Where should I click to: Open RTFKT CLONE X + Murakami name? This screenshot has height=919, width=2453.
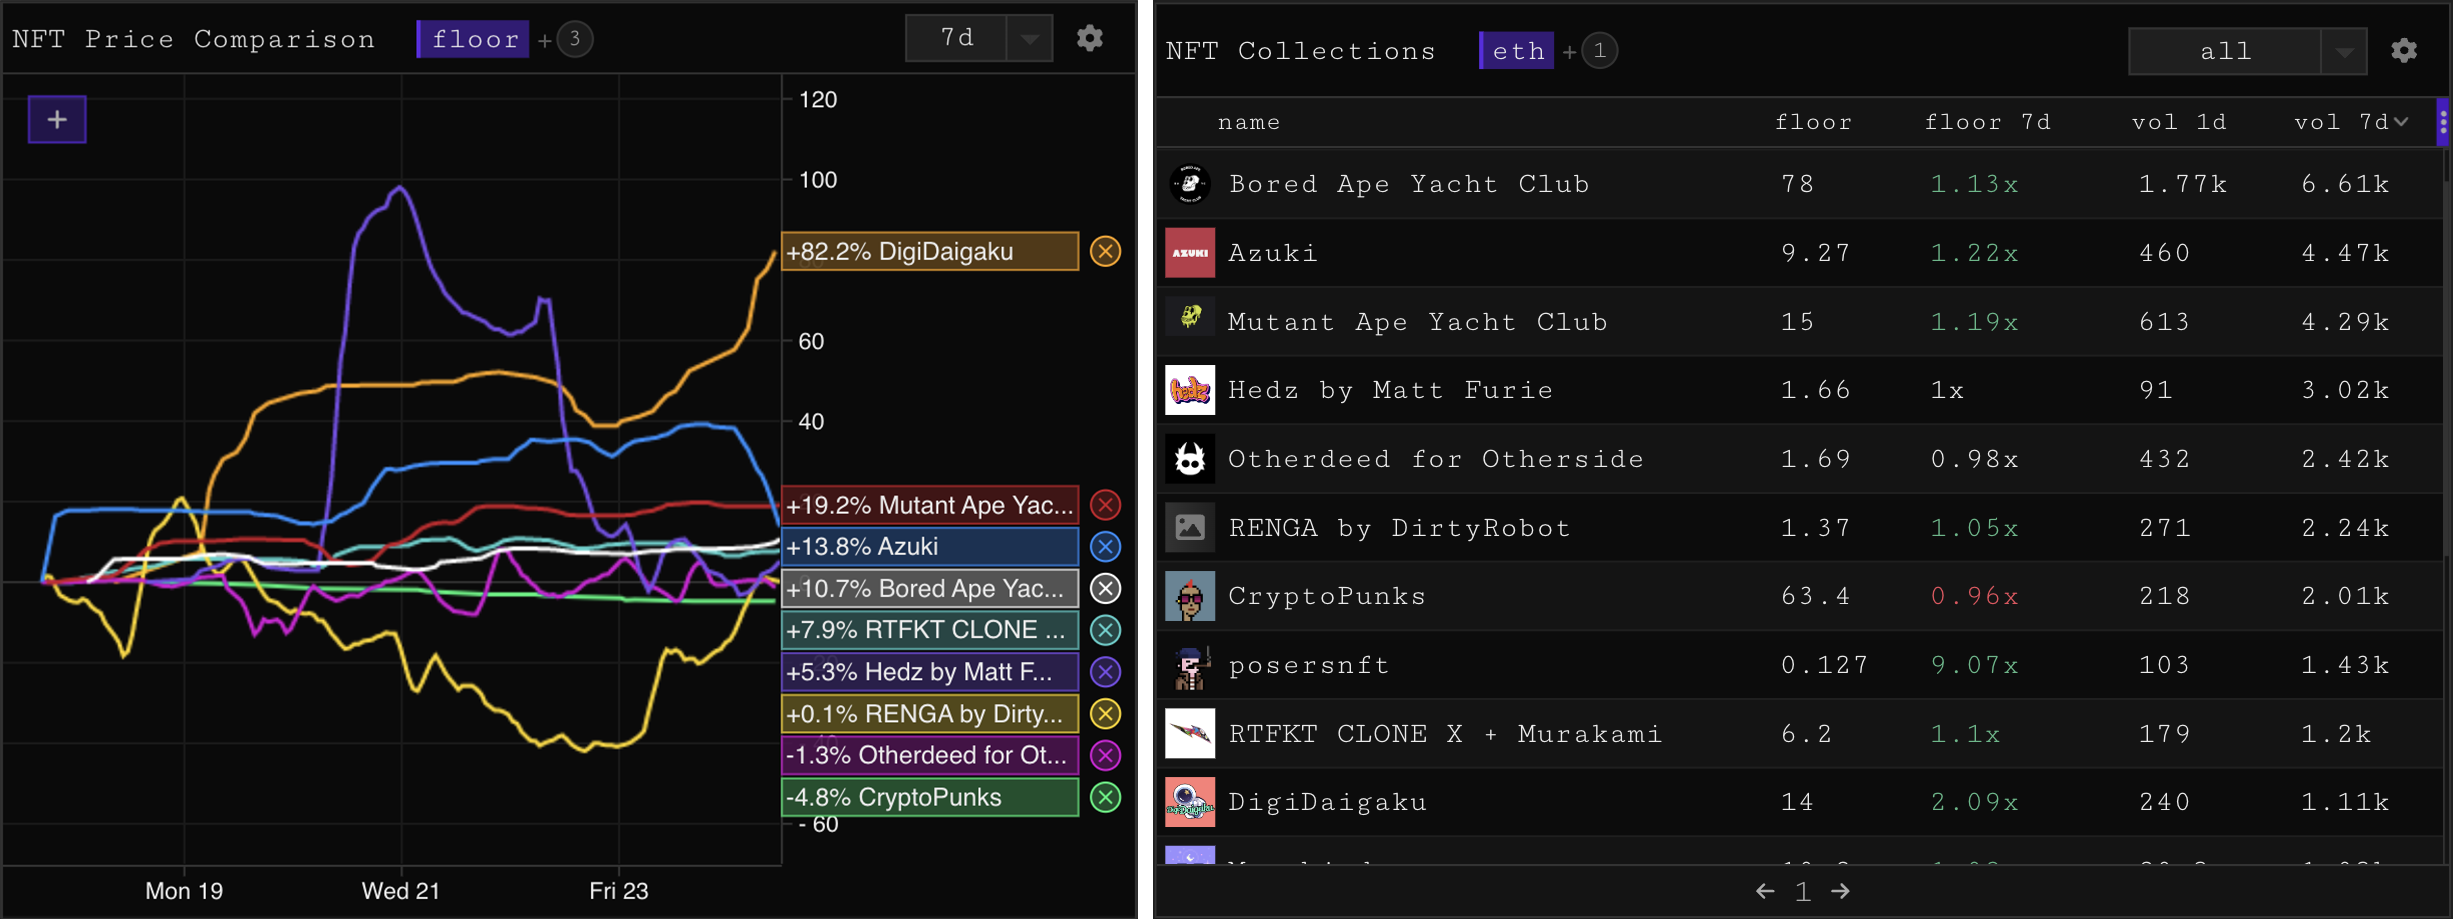pyautogui.click(x=1445, y=734)
